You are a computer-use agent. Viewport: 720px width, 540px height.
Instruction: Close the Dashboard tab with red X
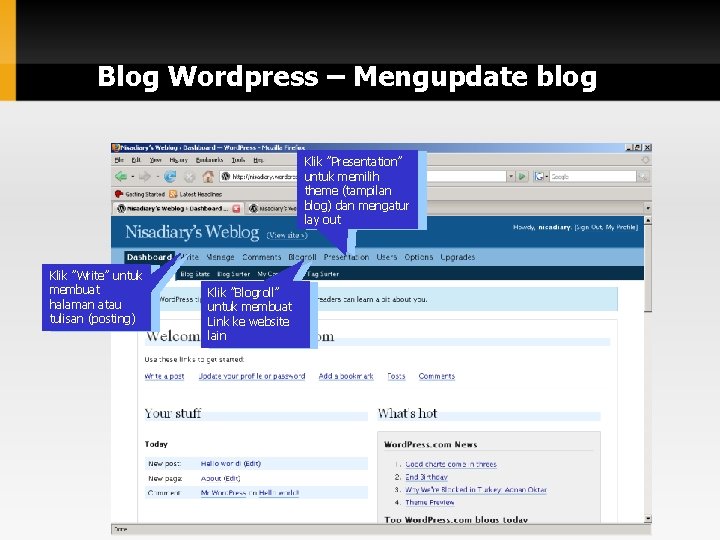click(236, 208)
